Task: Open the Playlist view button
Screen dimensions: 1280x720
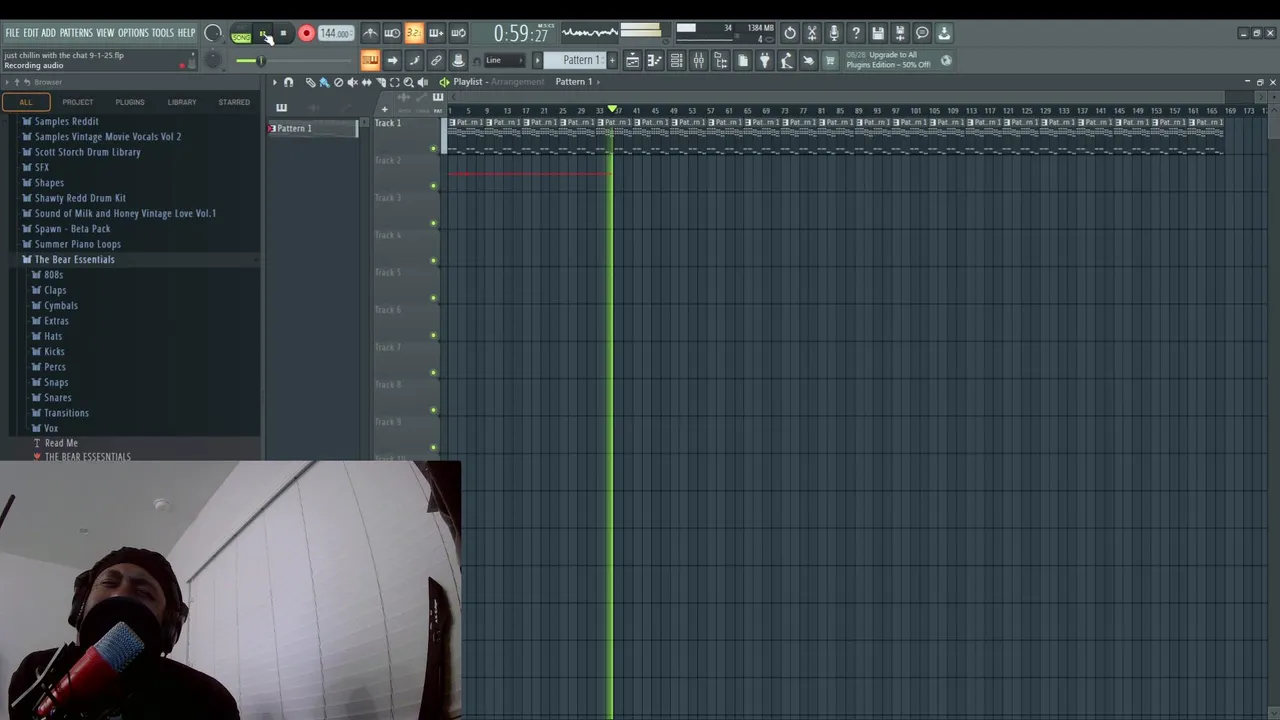Action: click(632, 60)
